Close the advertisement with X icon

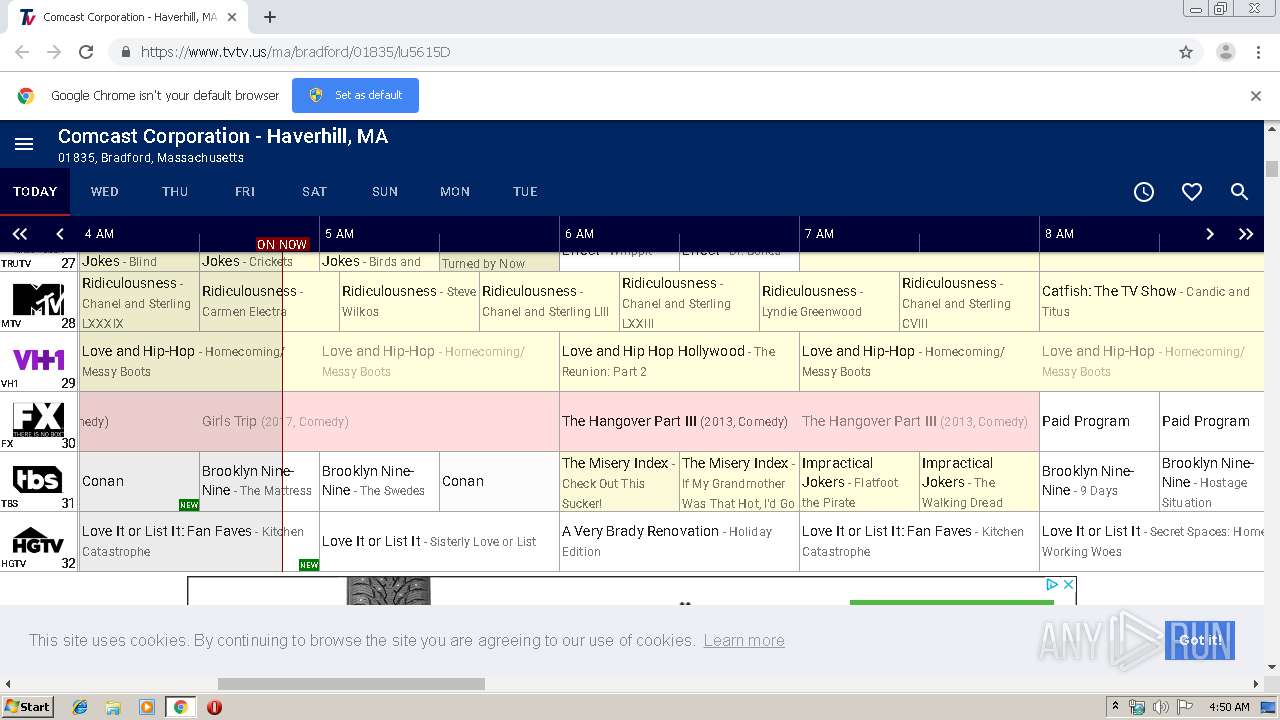tap(1068, 584)
